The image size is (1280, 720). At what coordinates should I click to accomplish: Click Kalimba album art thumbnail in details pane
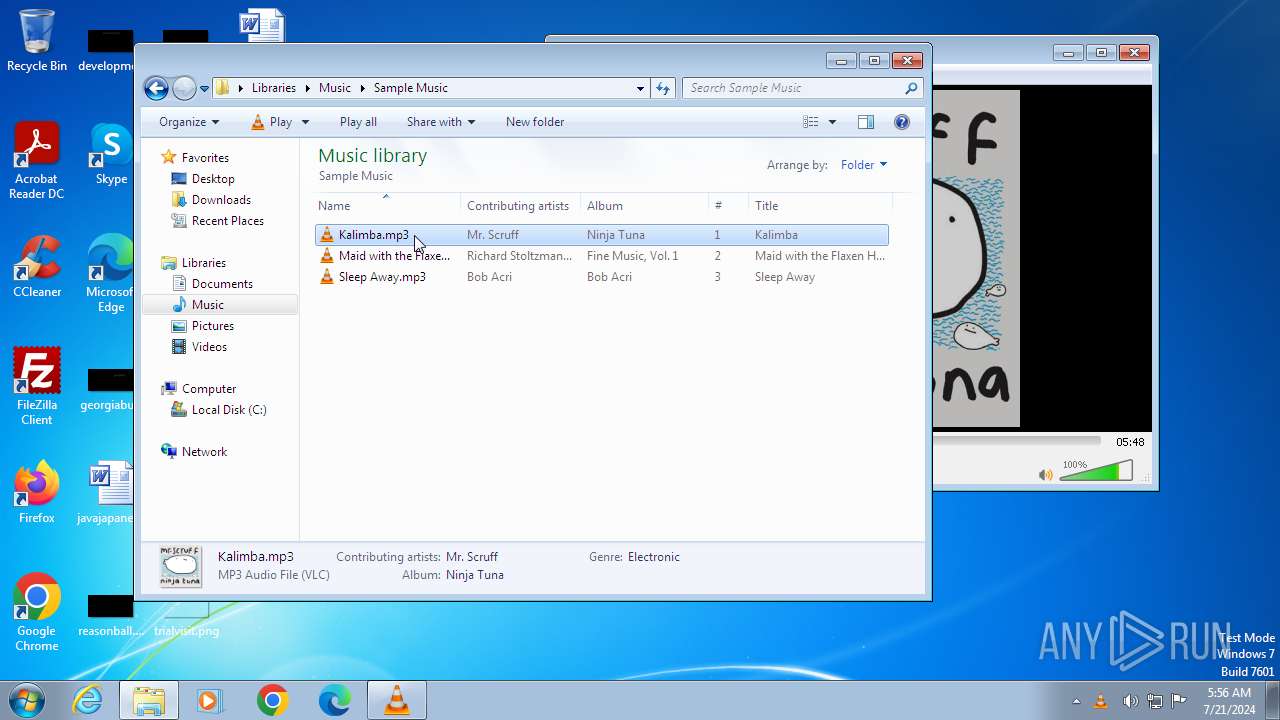pos(181,566)
